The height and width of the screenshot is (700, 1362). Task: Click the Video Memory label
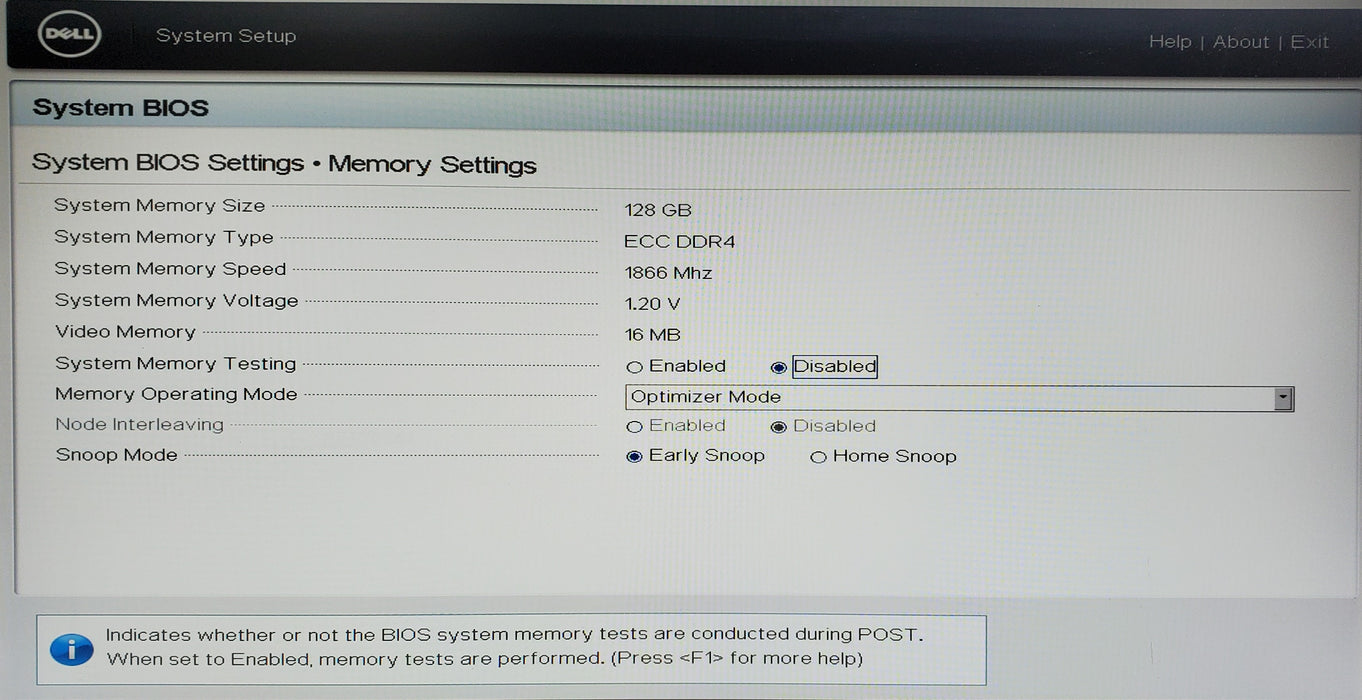click(125, 331)
